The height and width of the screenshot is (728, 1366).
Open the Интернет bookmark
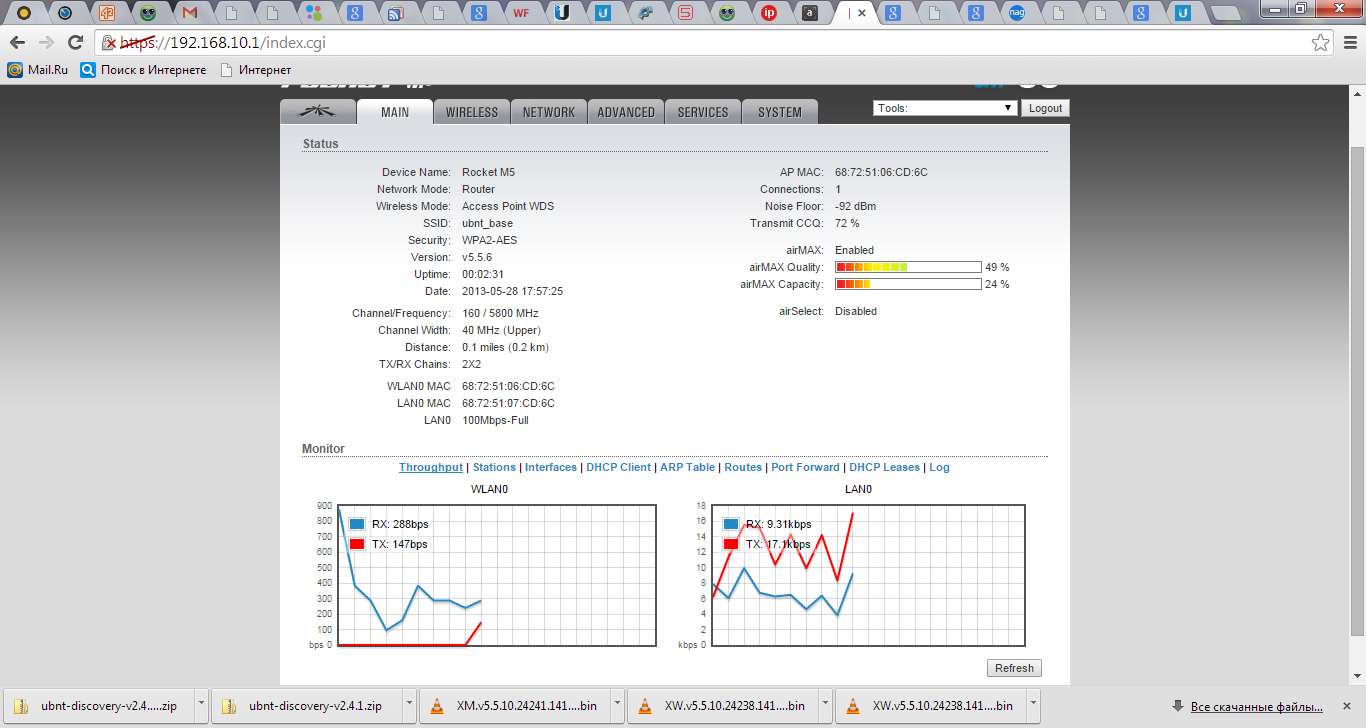[255, 70]
